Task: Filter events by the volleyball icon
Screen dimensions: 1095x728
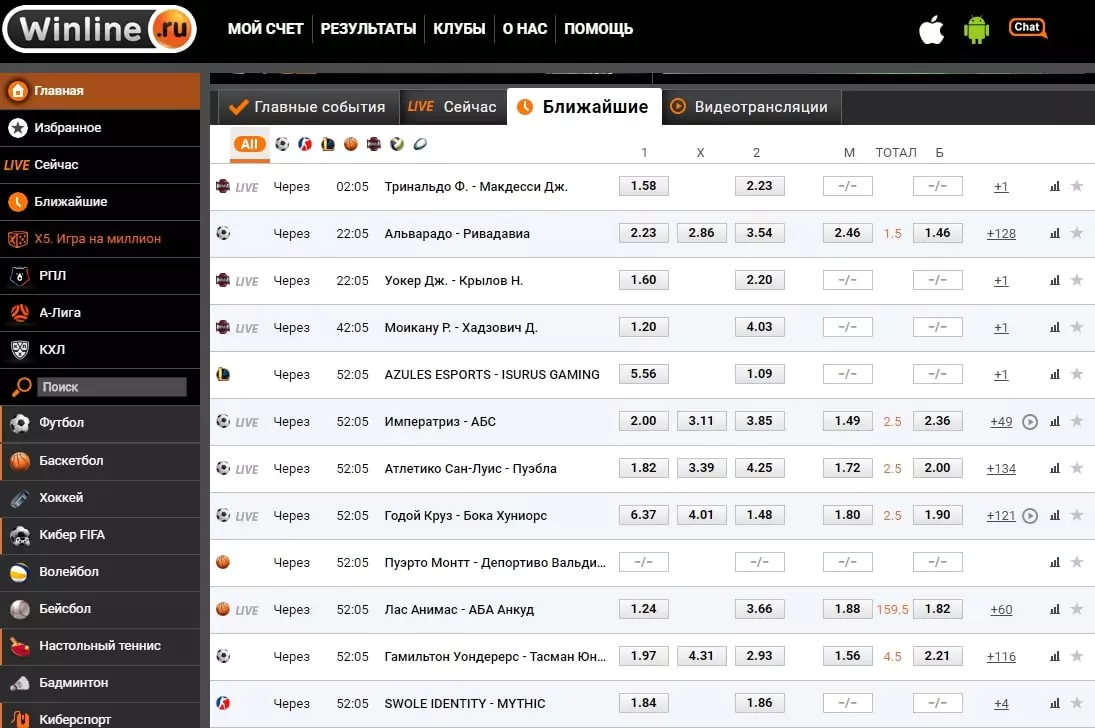Action: [x=397, y=144]
